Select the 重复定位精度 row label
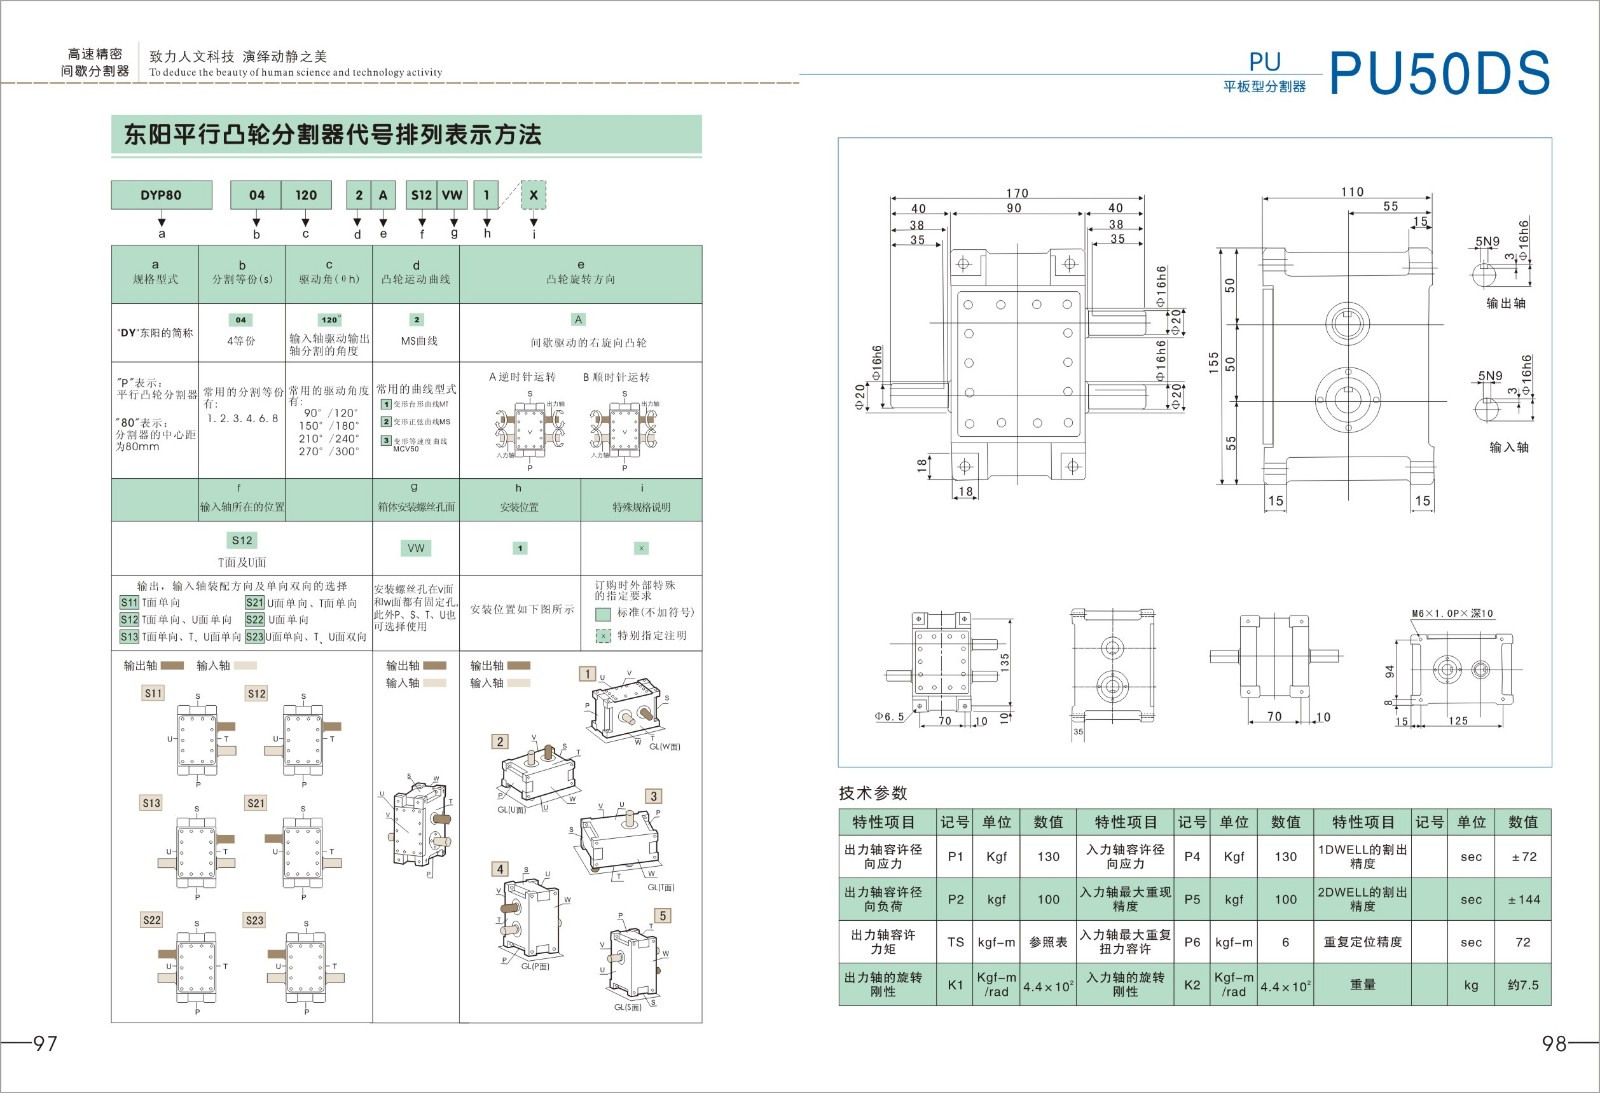This screenshot has width=1600, height=1093. tap(1362, 942)
